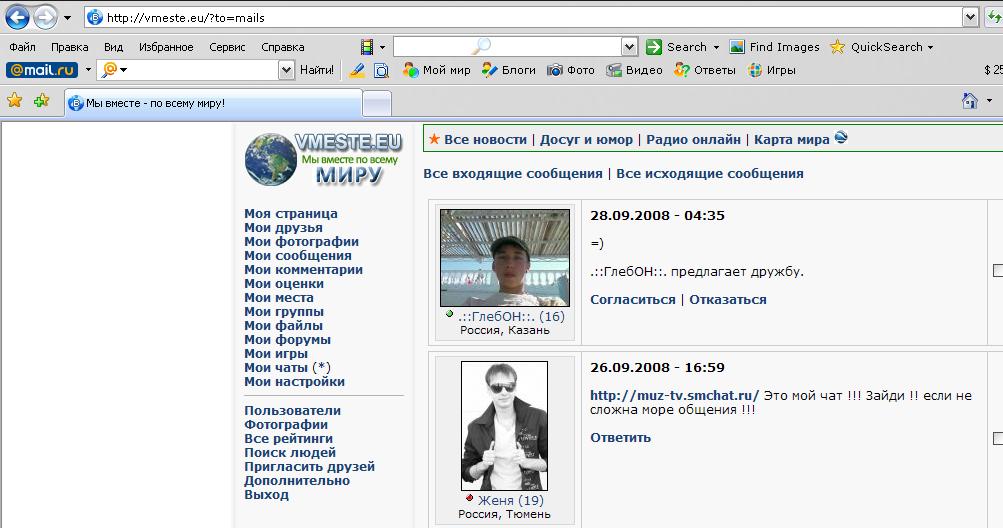Check the box for ГлебОН message

click(997, 270)
